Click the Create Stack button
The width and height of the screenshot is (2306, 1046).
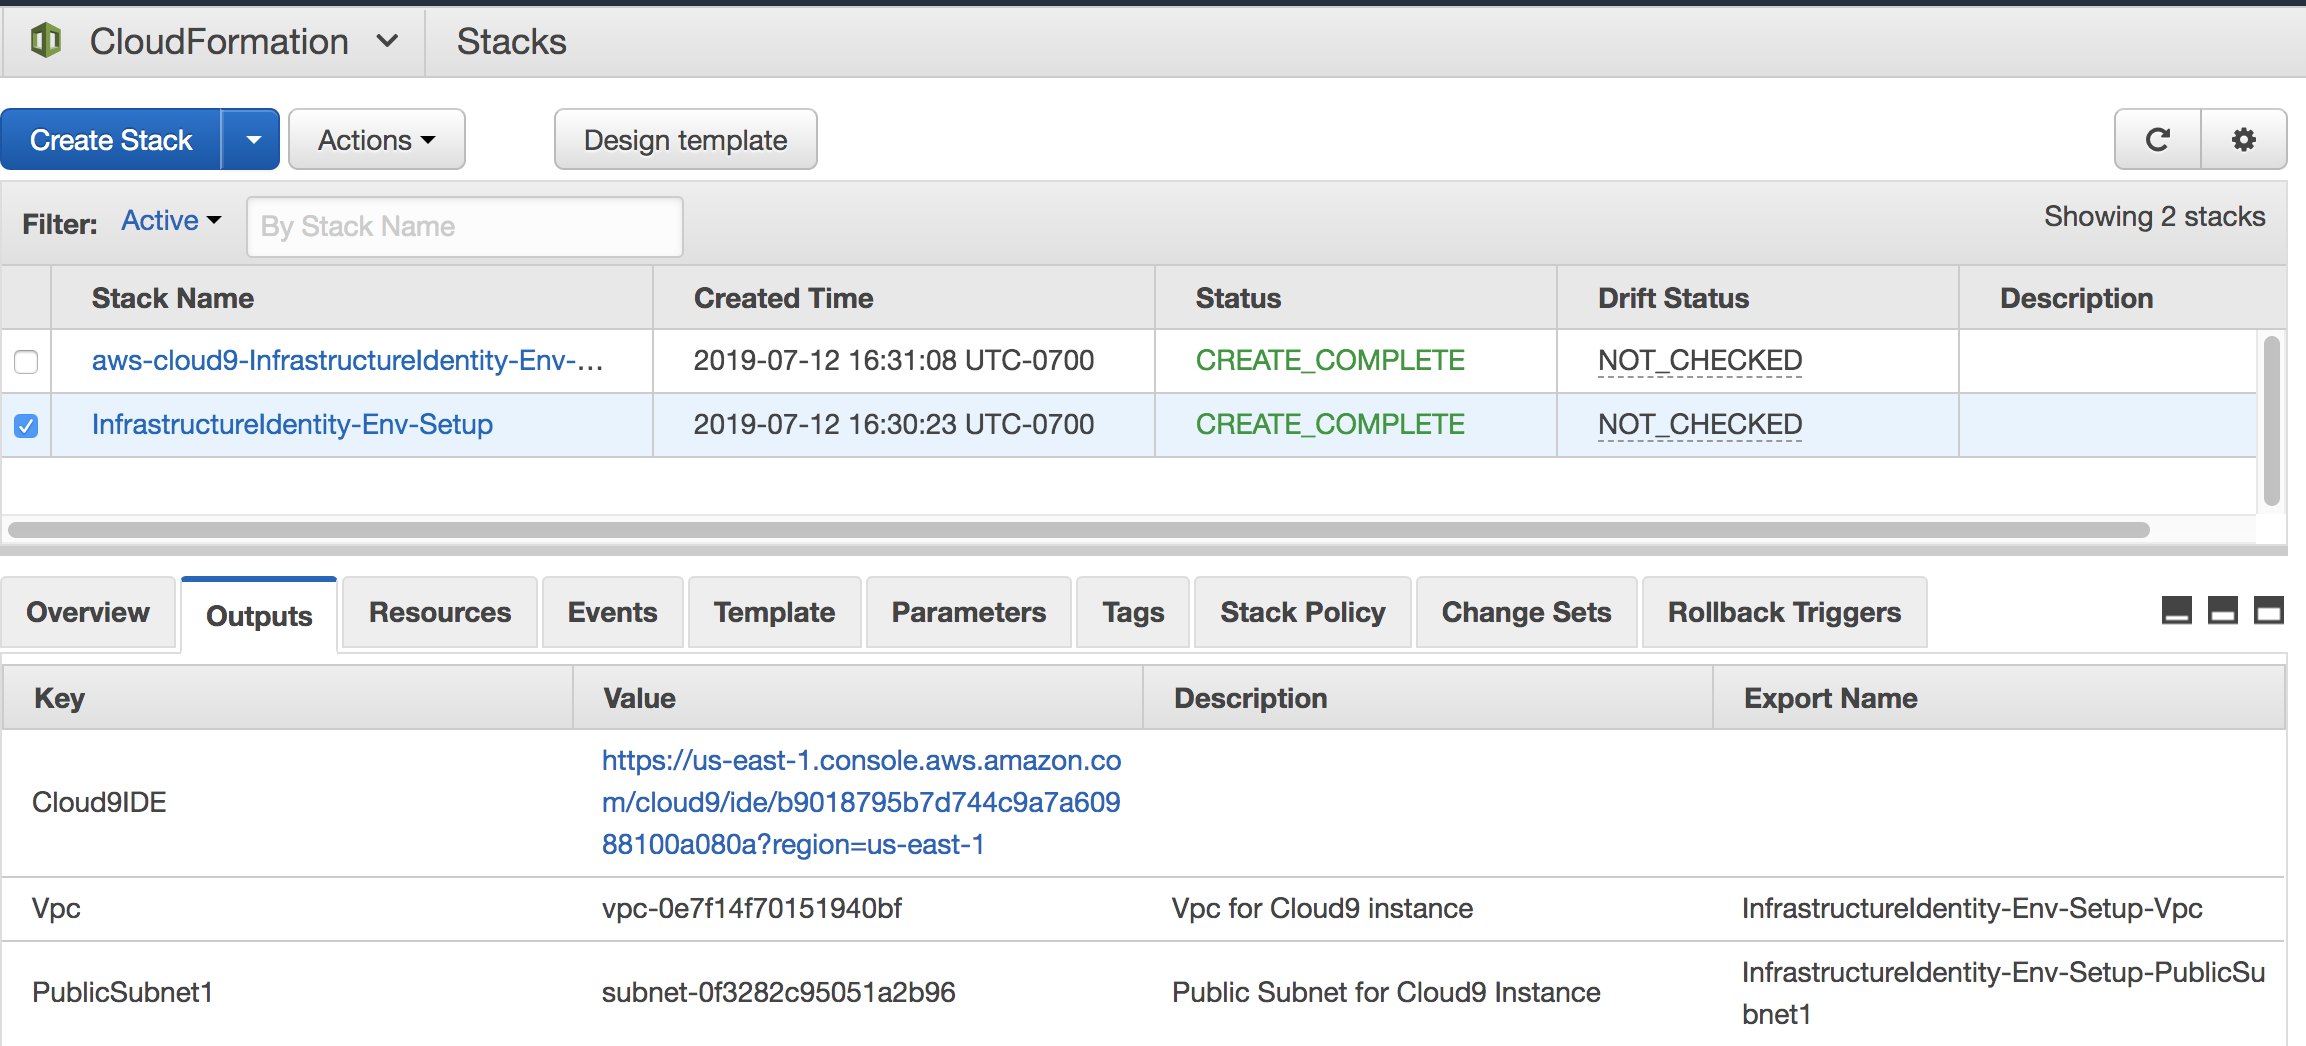[111, 139]
